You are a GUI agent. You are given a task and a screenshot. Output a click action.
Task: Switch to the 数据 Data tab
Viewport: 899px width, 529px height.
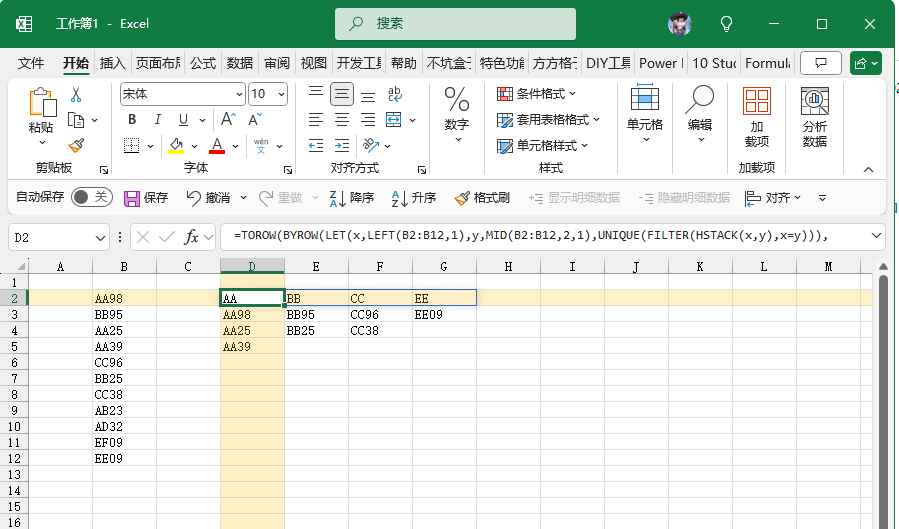point(240,63)
